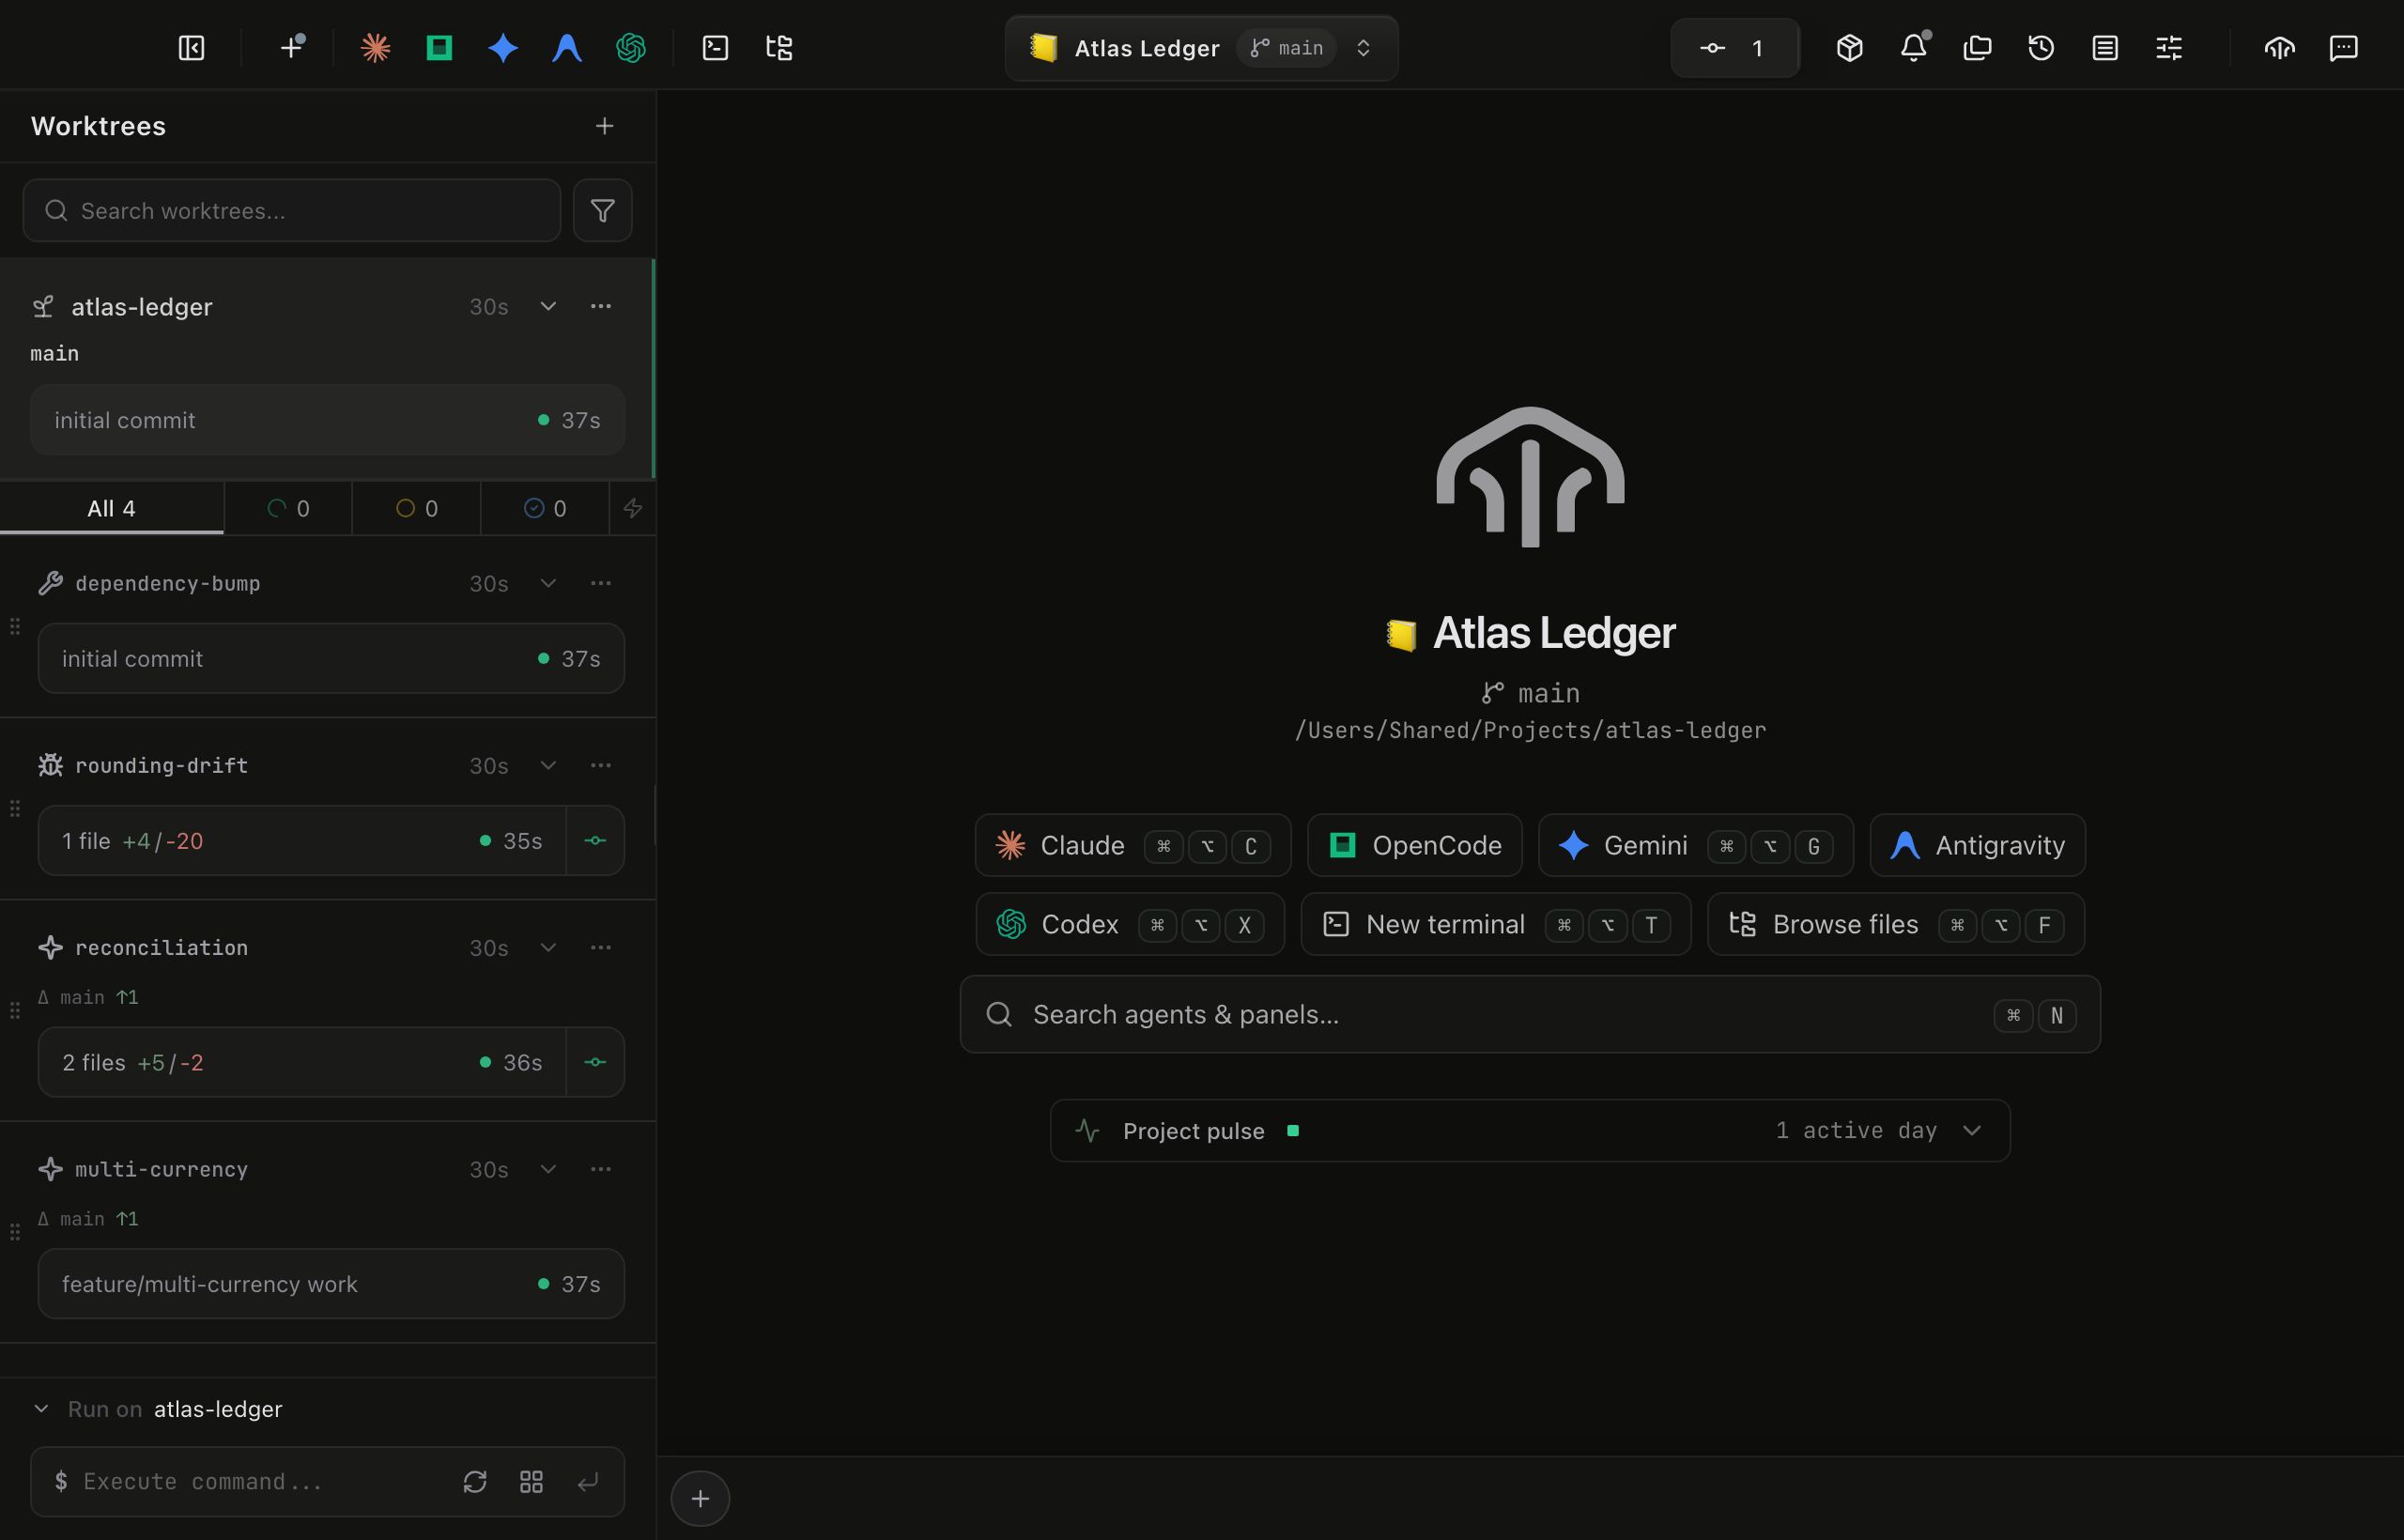Viewport: 2404px width, 1540px height.
Task: Start a Gemini agent from the launcher
Action: pyautogui.click(x=1696, y=845)
